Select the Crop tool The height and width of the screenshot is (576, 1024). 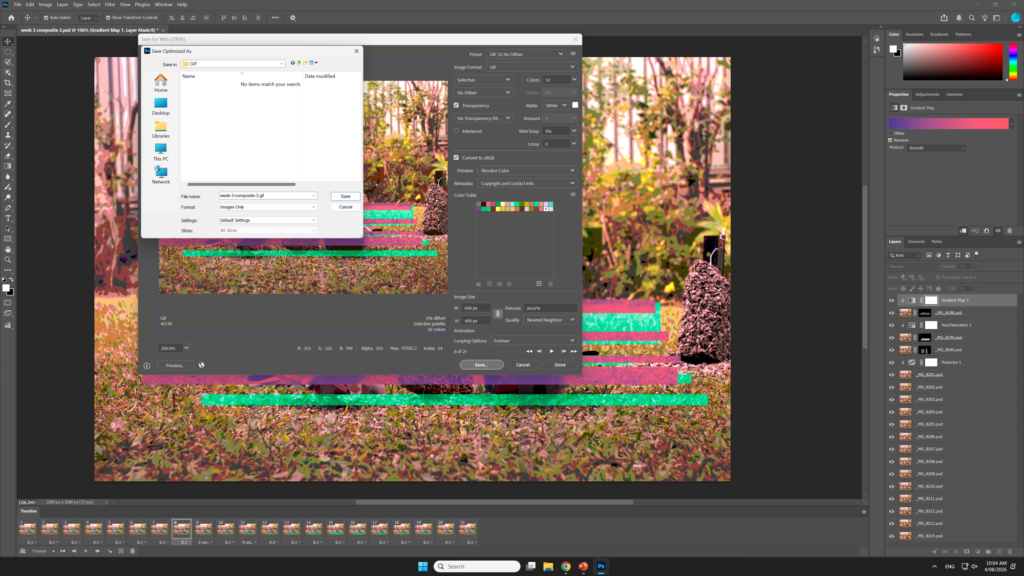coord(8,83)
